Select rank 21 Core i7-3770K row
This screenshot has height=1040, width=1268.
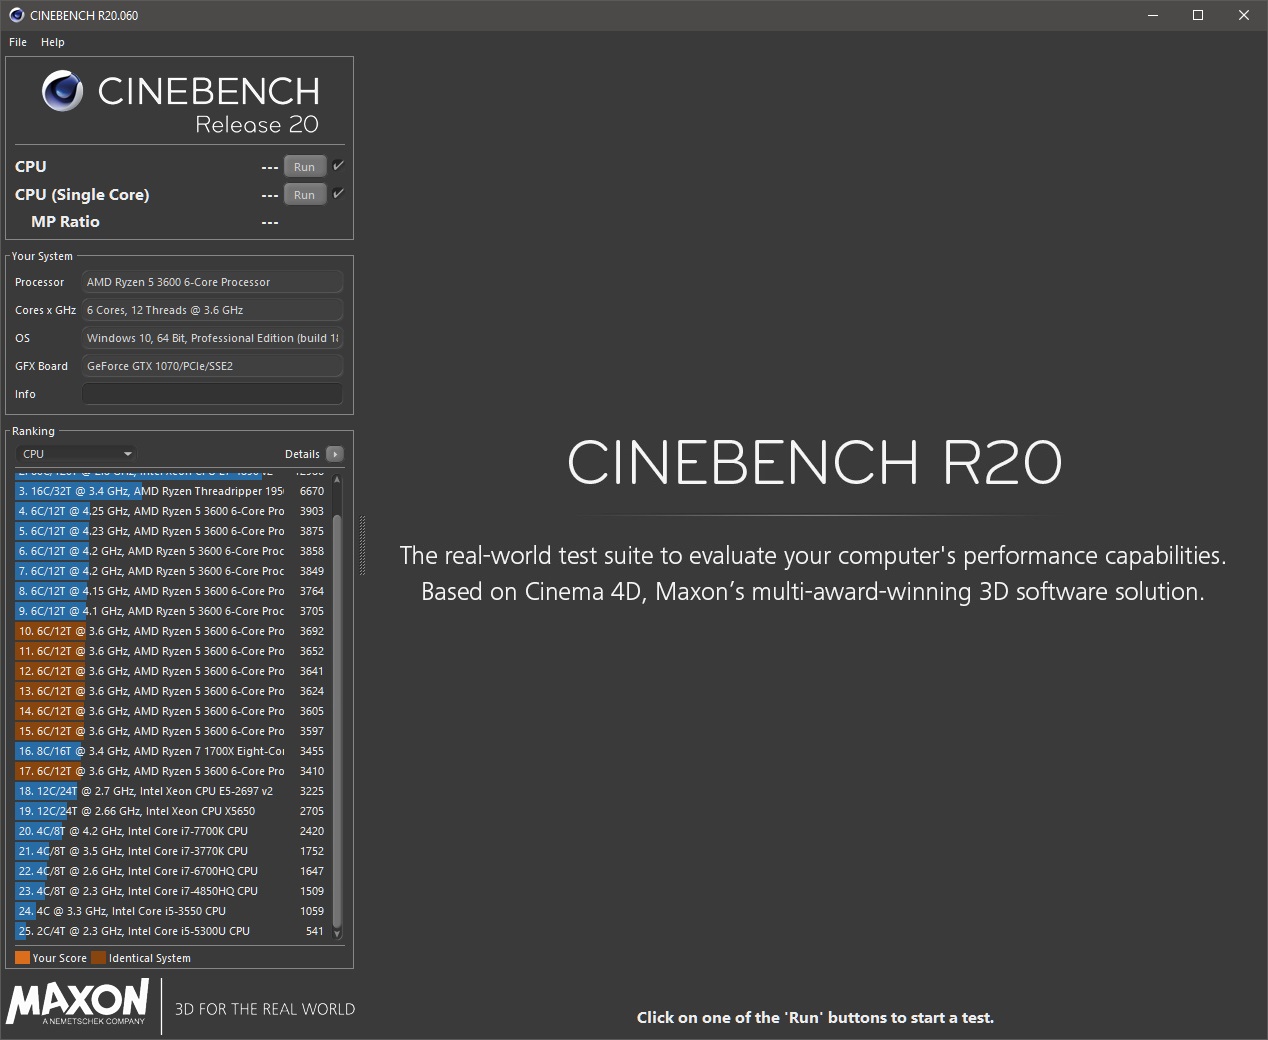coord(171,851)
